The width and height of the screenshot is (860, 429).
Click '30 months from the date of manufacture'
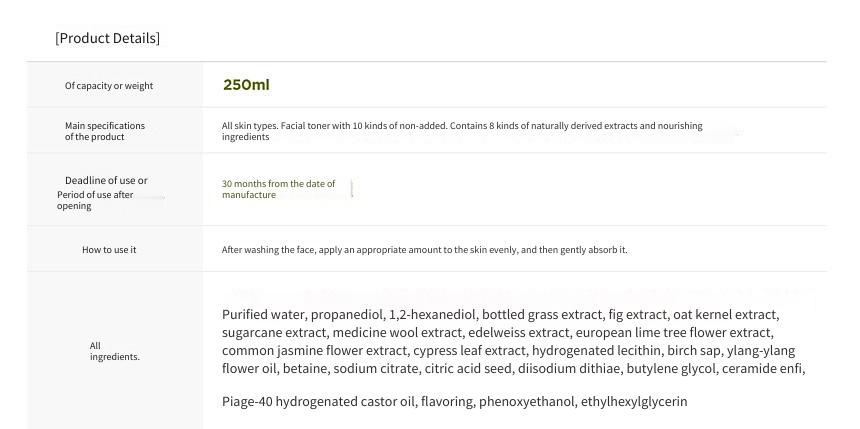coord(279,189)
